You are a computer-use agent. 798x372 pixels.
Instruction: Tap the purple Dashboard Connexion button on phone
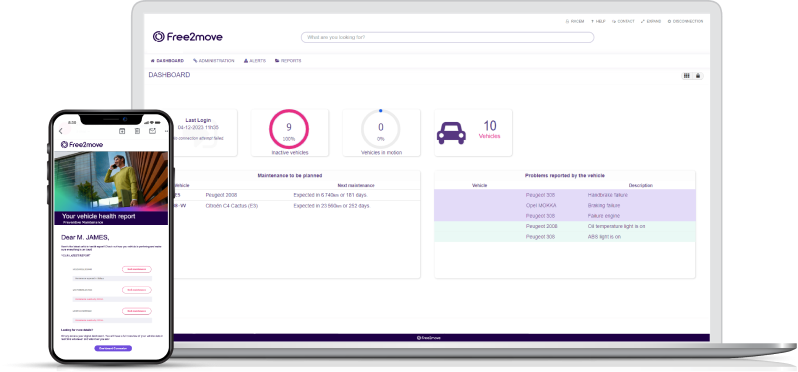pos(113,348)
